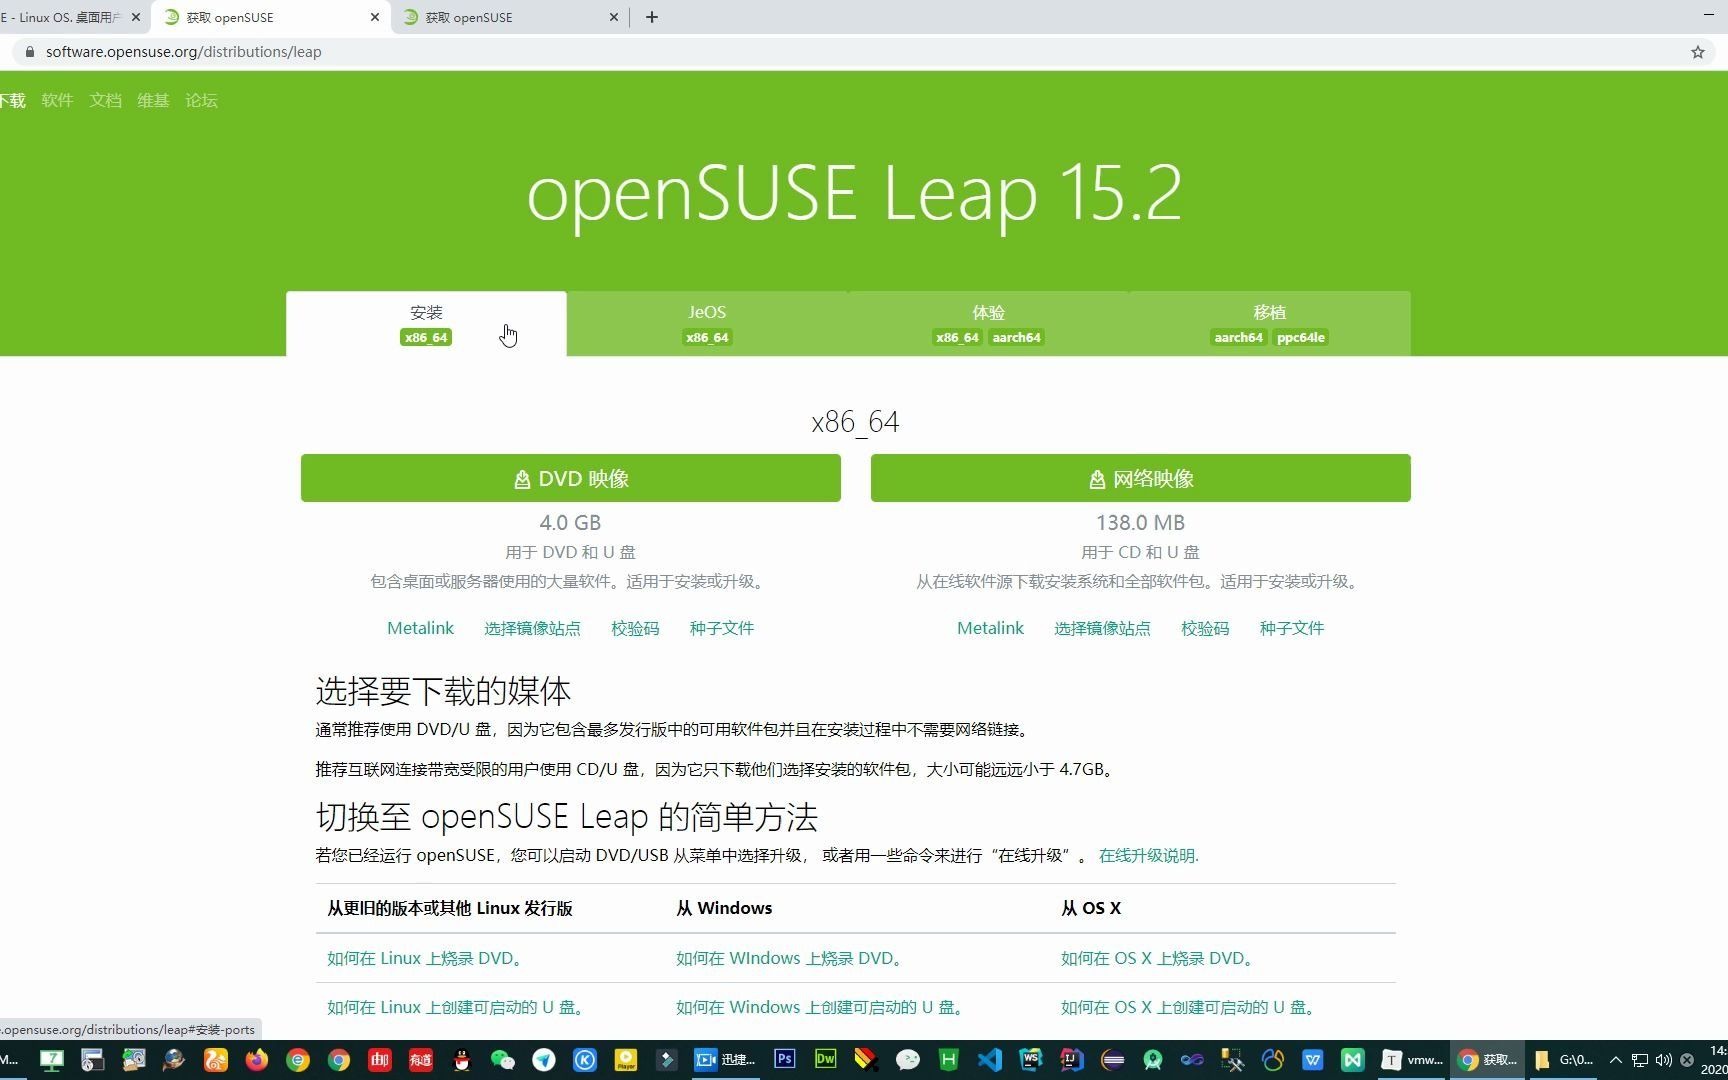Viewport: 1728px width, 1080px height.
Task: Open the blue paper-plane app icon
Action: coord(544,1060)
